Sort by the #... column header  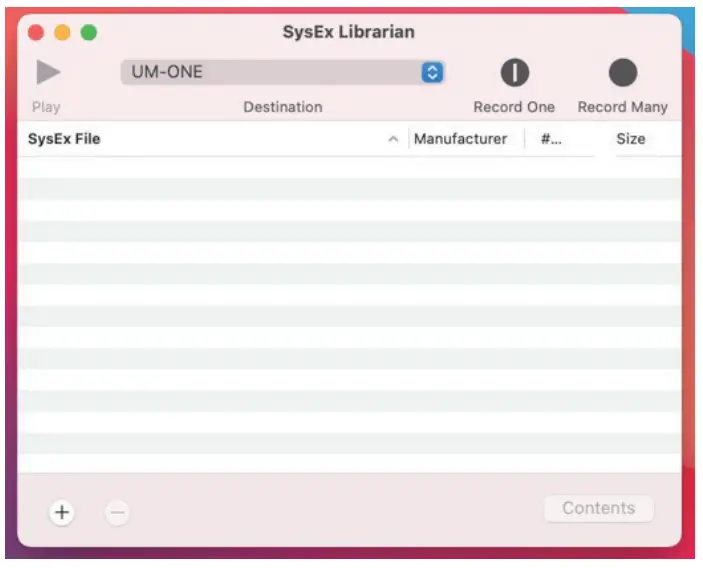551,139
